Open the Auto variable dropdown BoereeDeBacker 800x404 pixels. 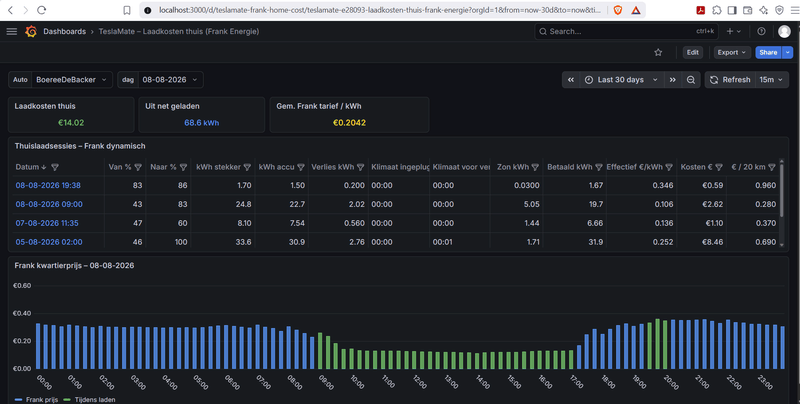tap(72, 80)
